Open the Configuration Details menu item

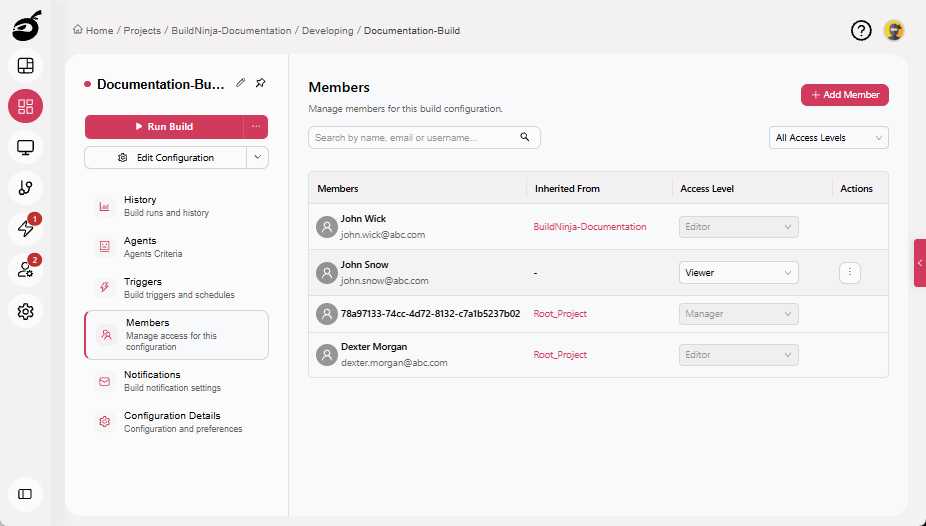click(x=176, y=422)
